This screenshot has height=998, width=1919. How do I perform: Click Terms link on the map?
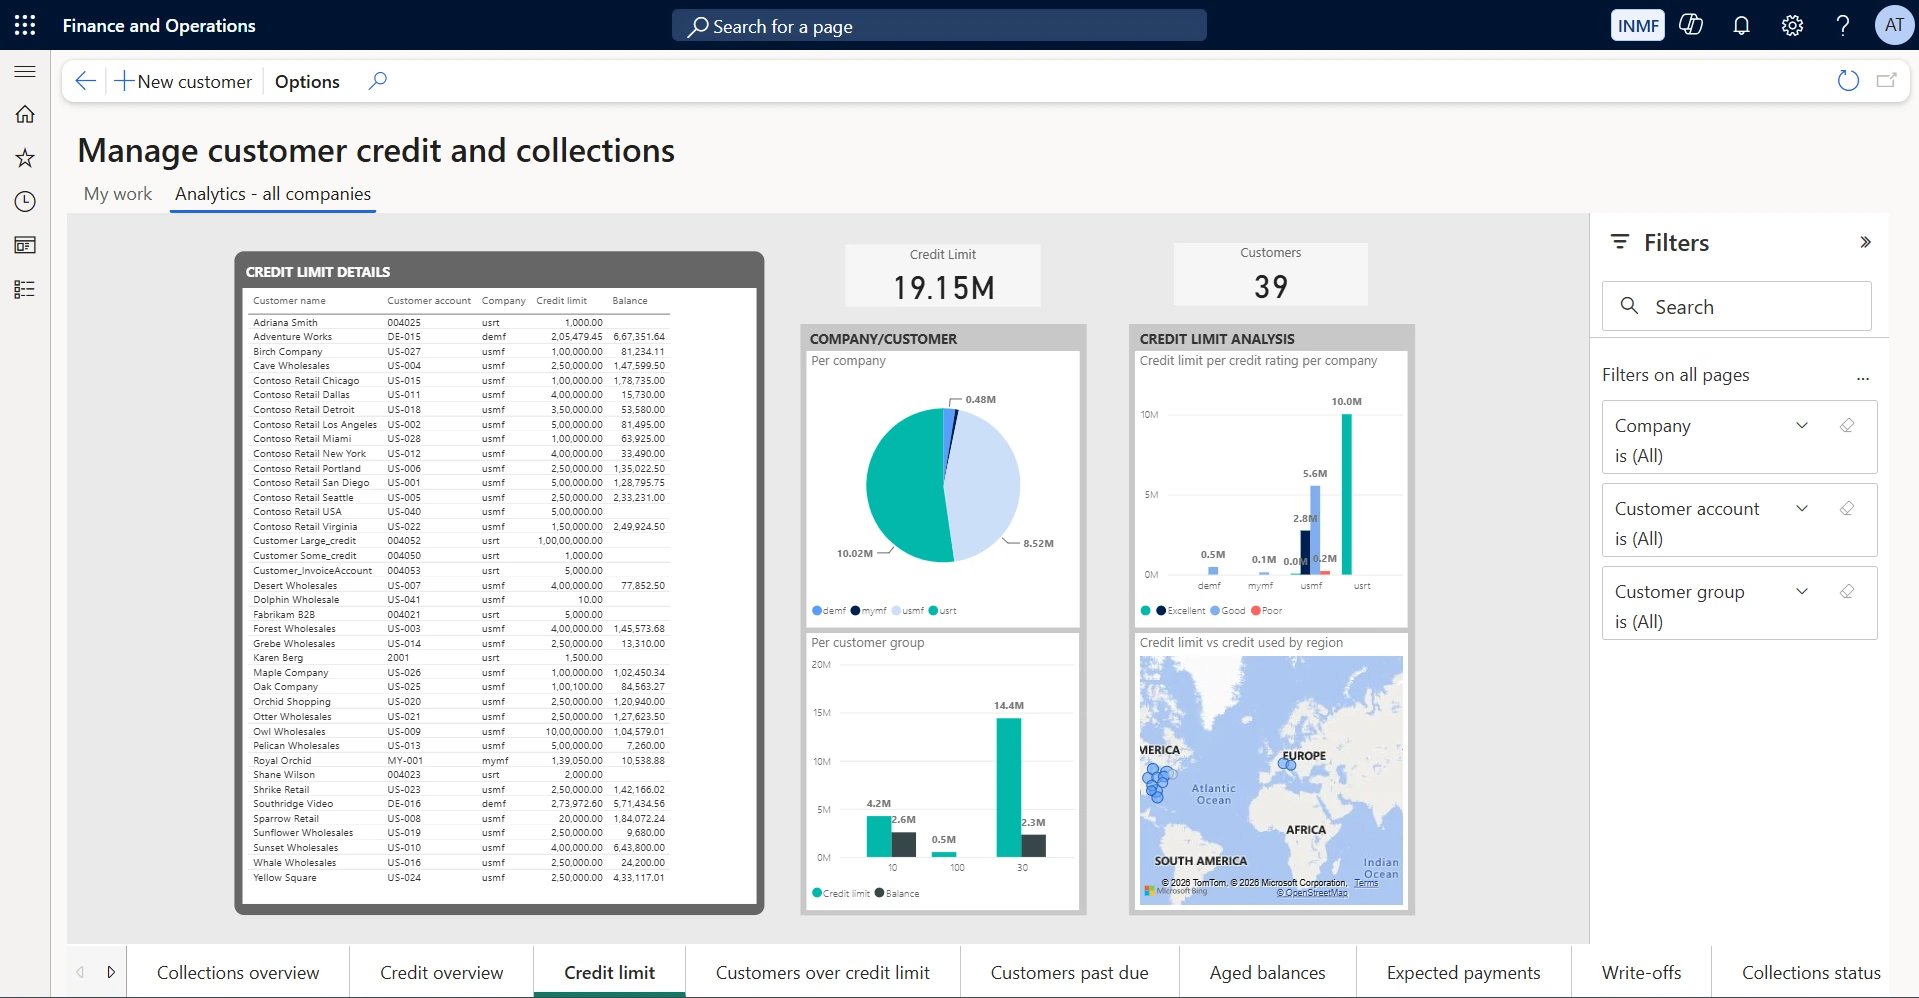click(1366, 883)
